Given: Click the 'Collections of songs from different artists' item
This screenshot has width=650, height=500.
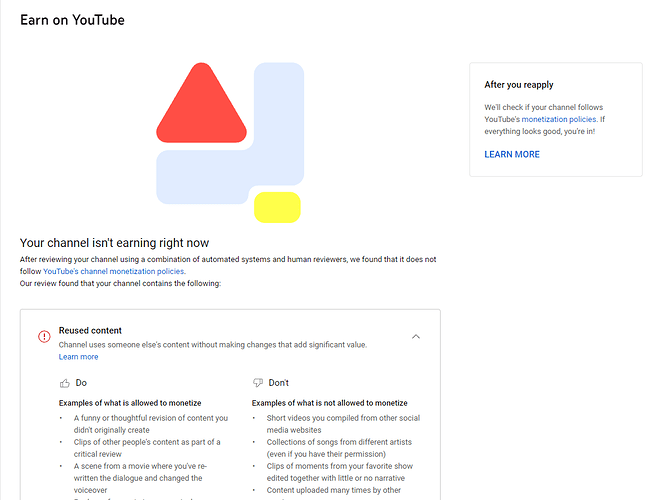Looking at the screenshot, I should pyautogui.click(x=339, y=448).
